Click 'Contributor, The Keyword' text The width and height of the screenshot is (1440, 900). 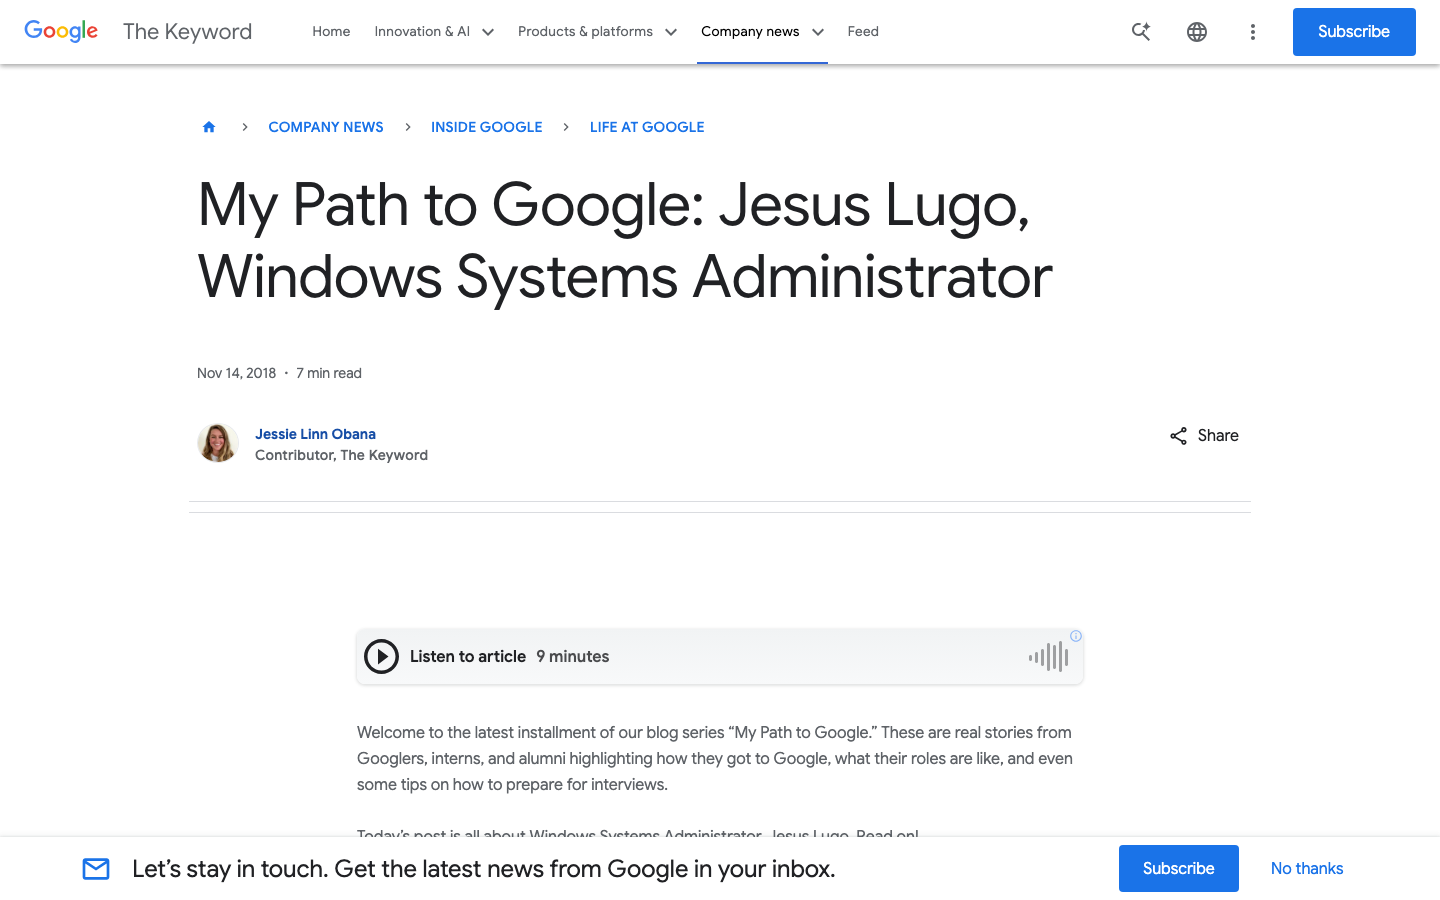341,455
